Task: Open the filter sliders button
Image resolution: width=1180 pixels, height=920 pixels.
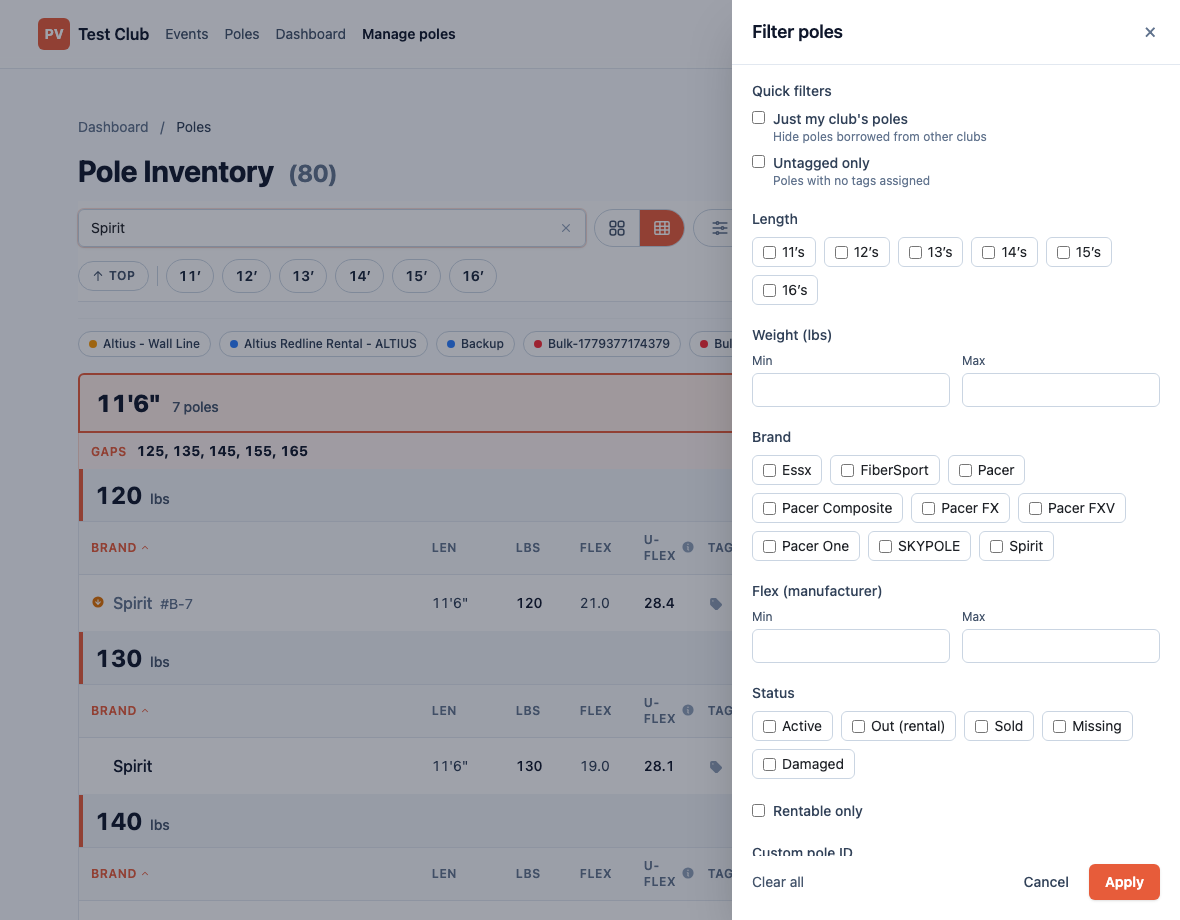Action: click(x=719, y=228)
